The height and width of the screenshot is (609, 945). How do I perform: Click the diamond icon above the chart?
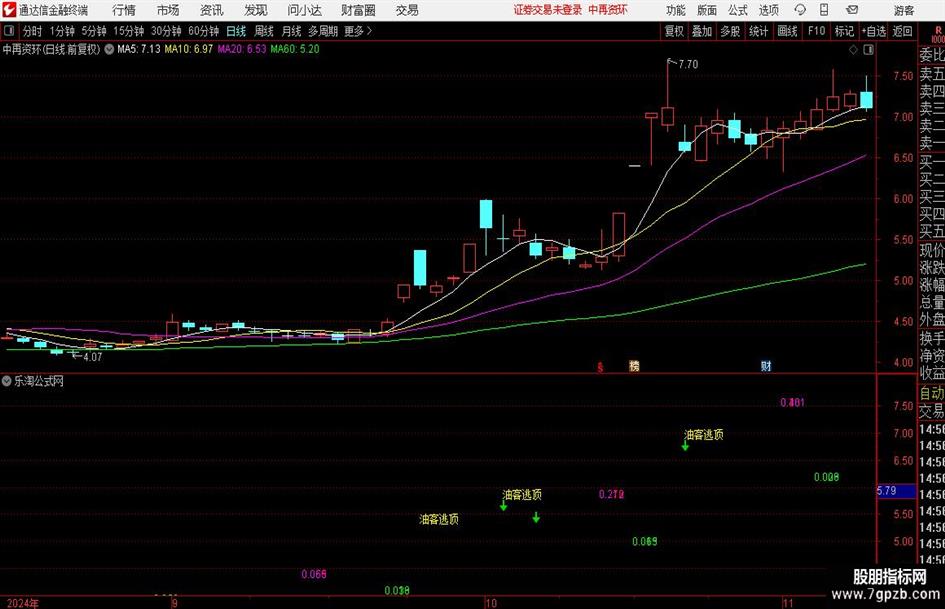point(853,50)
